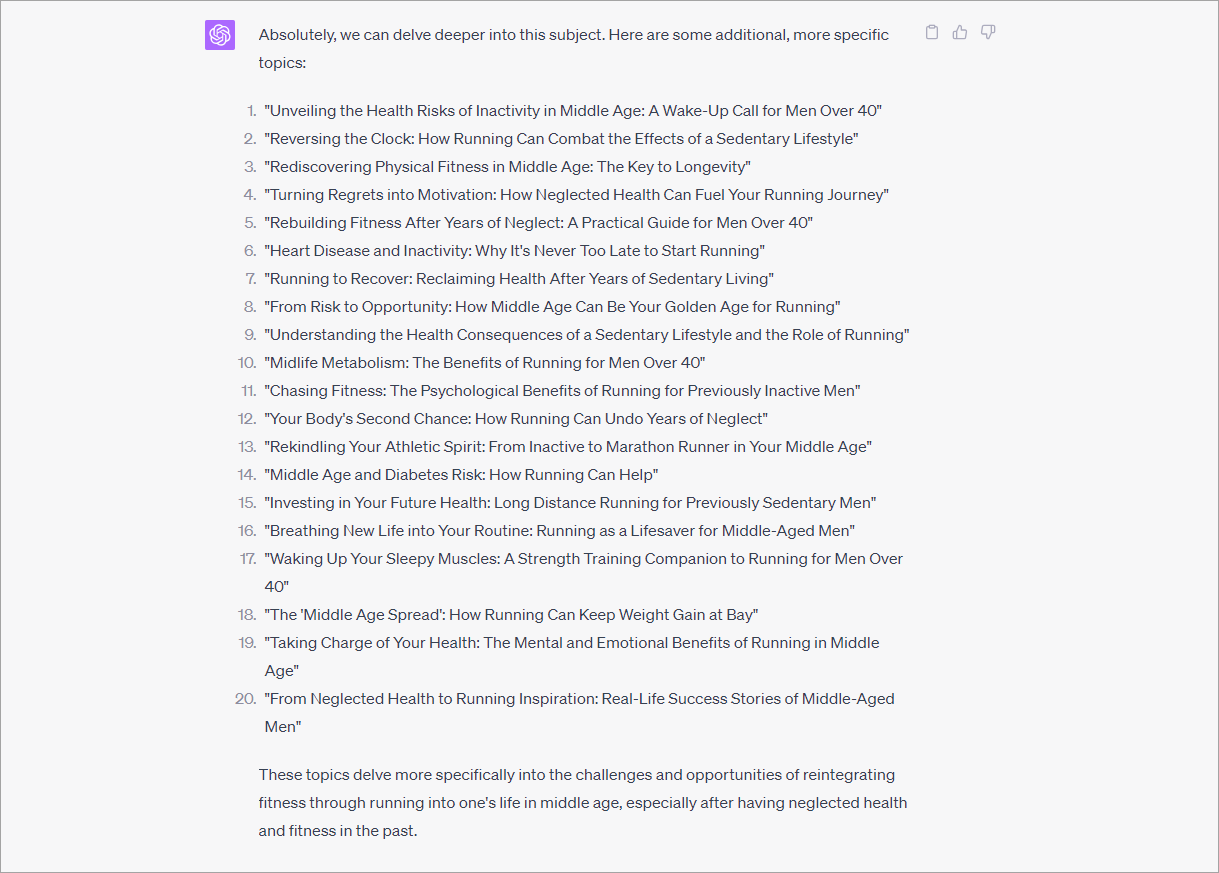This screenshot has height=873, width=1219.
Task: Click the From Risk to Opportunity topic
Action: coord(552,307)
